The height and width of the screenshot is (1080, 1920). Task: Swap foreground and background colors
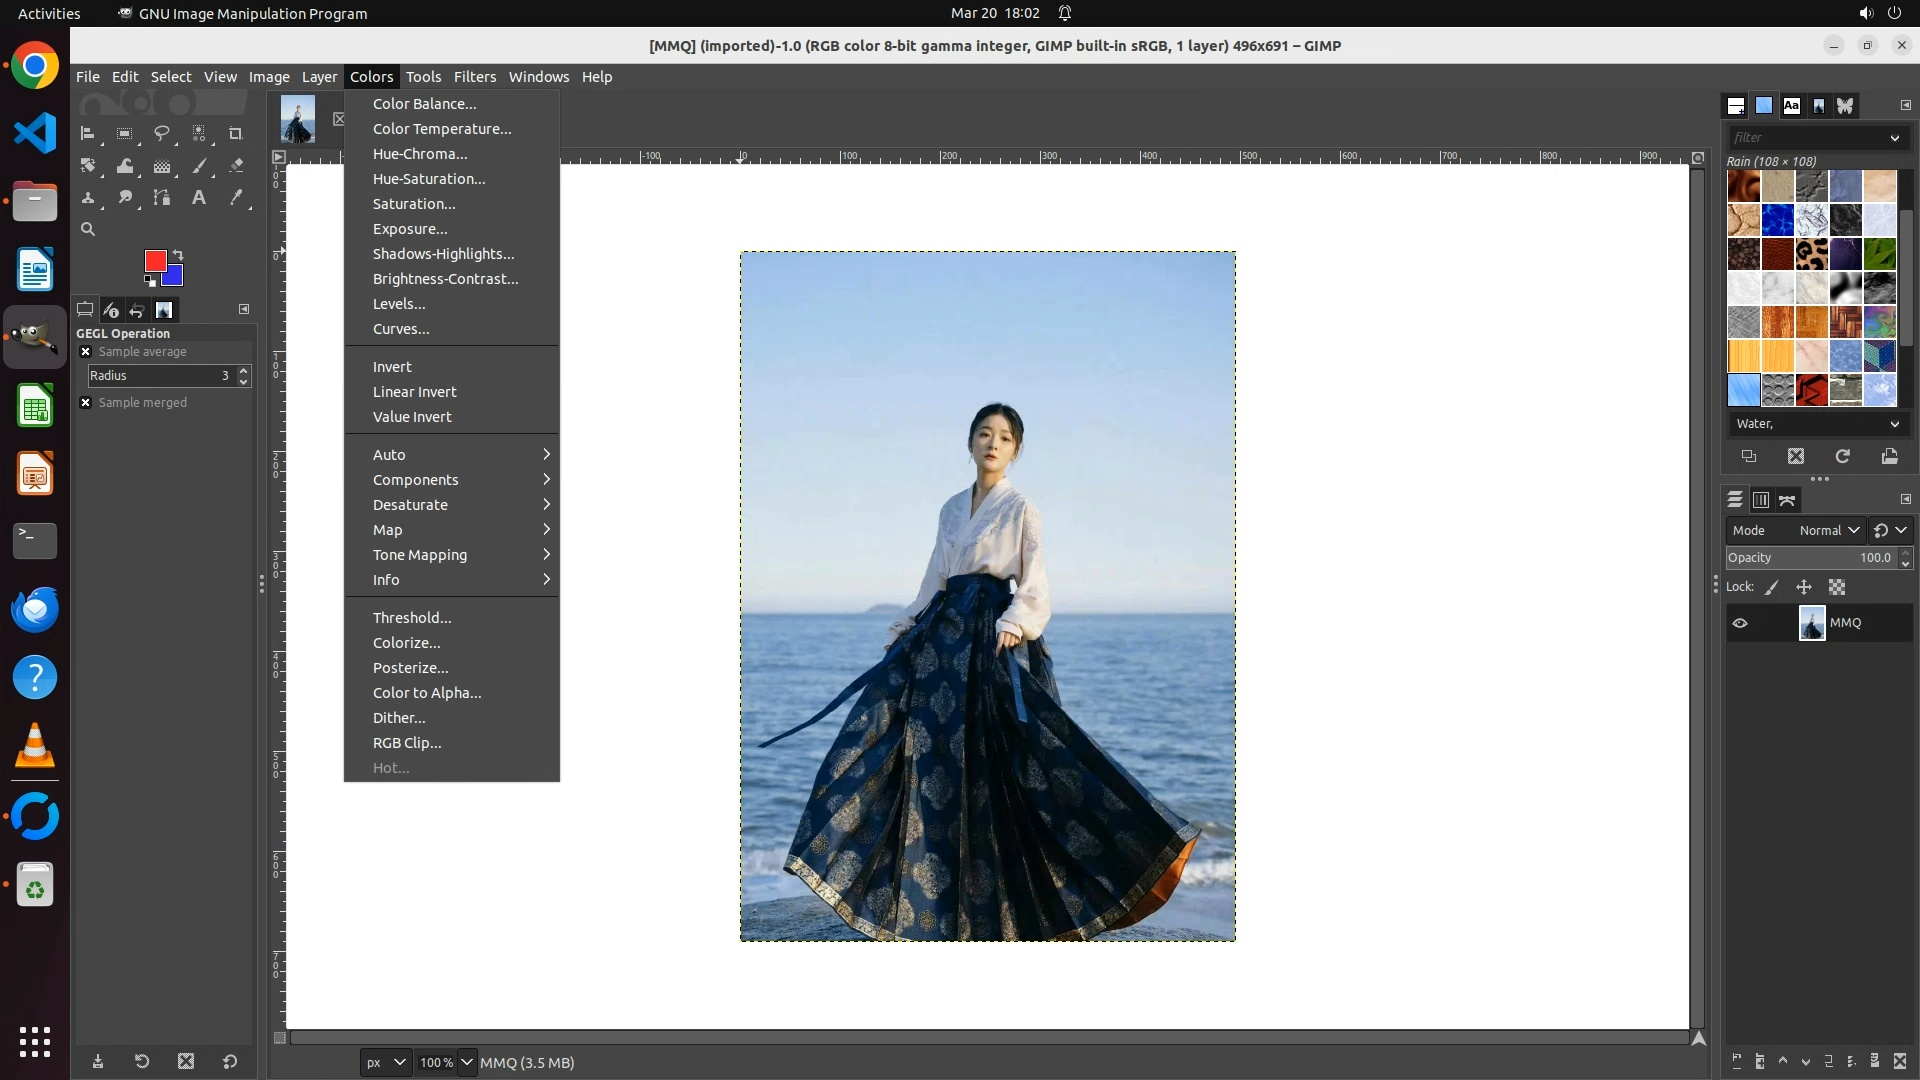178,255
